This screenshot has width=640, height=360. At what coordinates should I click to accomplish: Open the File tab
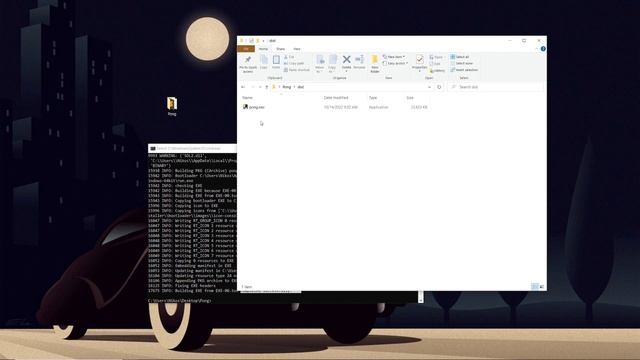246,49
